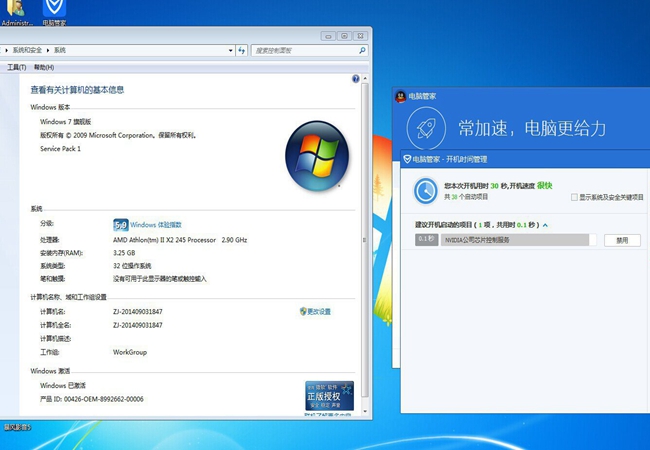Click the product ID 00426-OEM-8992662-00006
The width and height of the screenshot is (650, 450).
(x=104, y=399)
